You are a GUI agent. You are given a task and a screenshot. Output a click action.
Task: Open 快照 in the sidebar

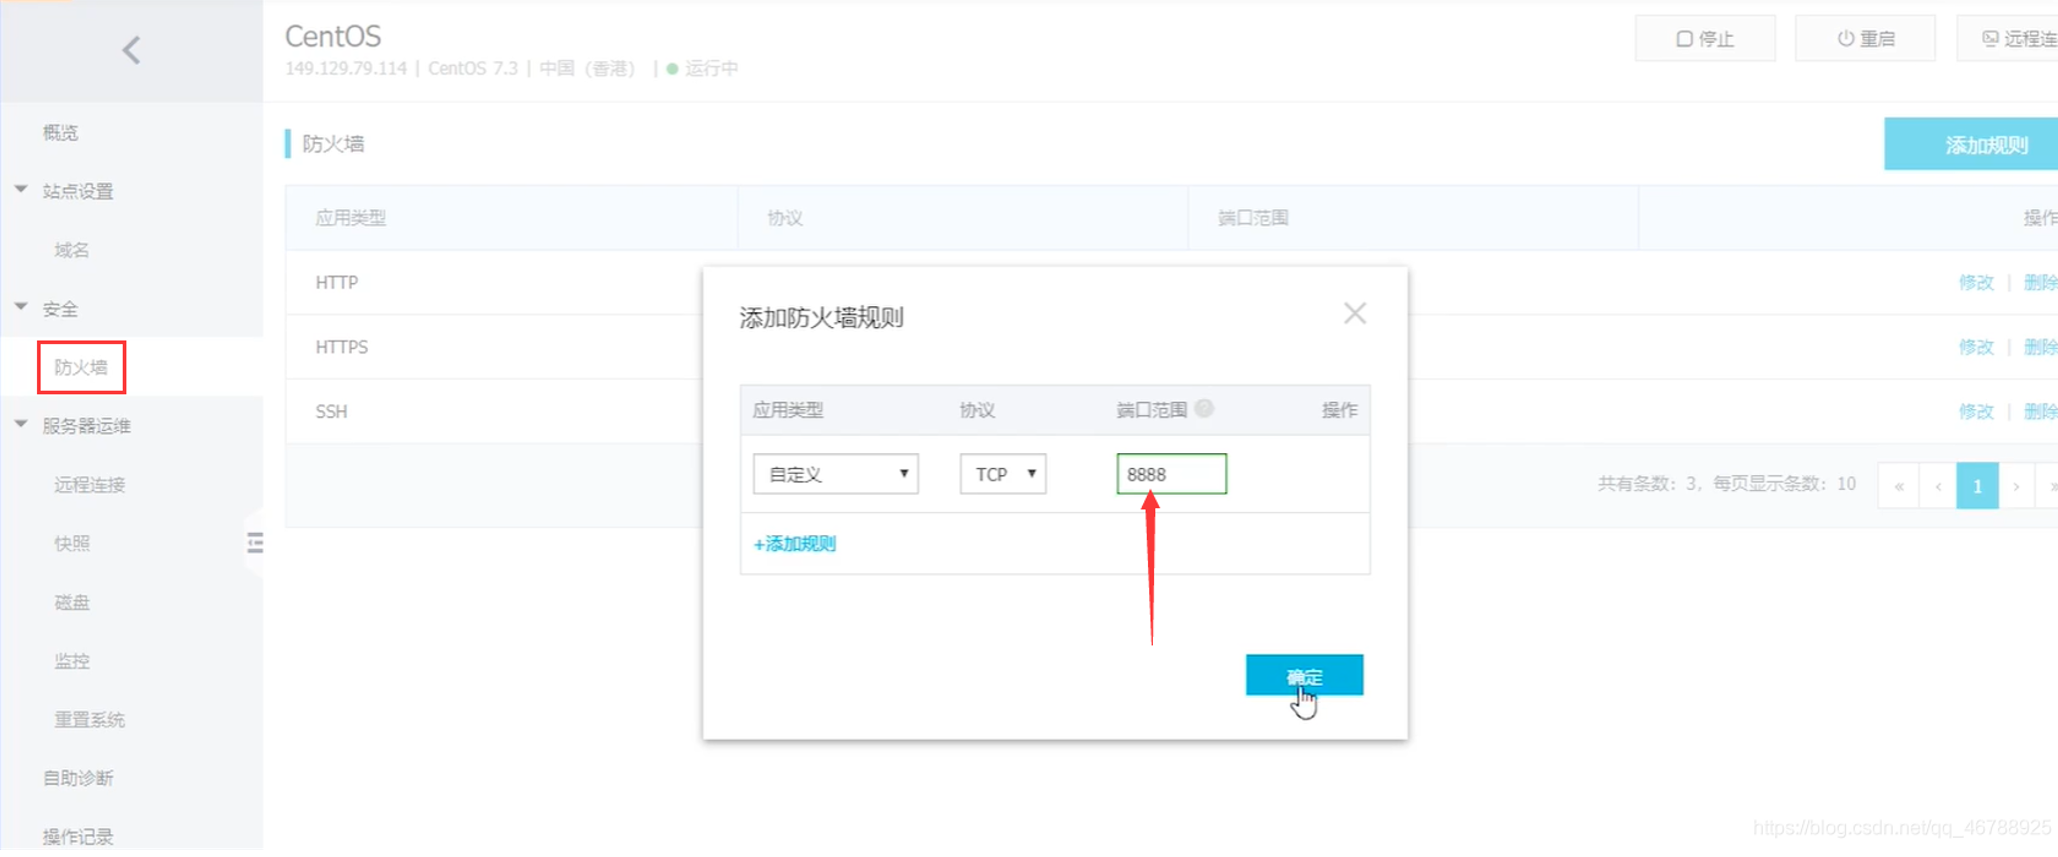72,543
